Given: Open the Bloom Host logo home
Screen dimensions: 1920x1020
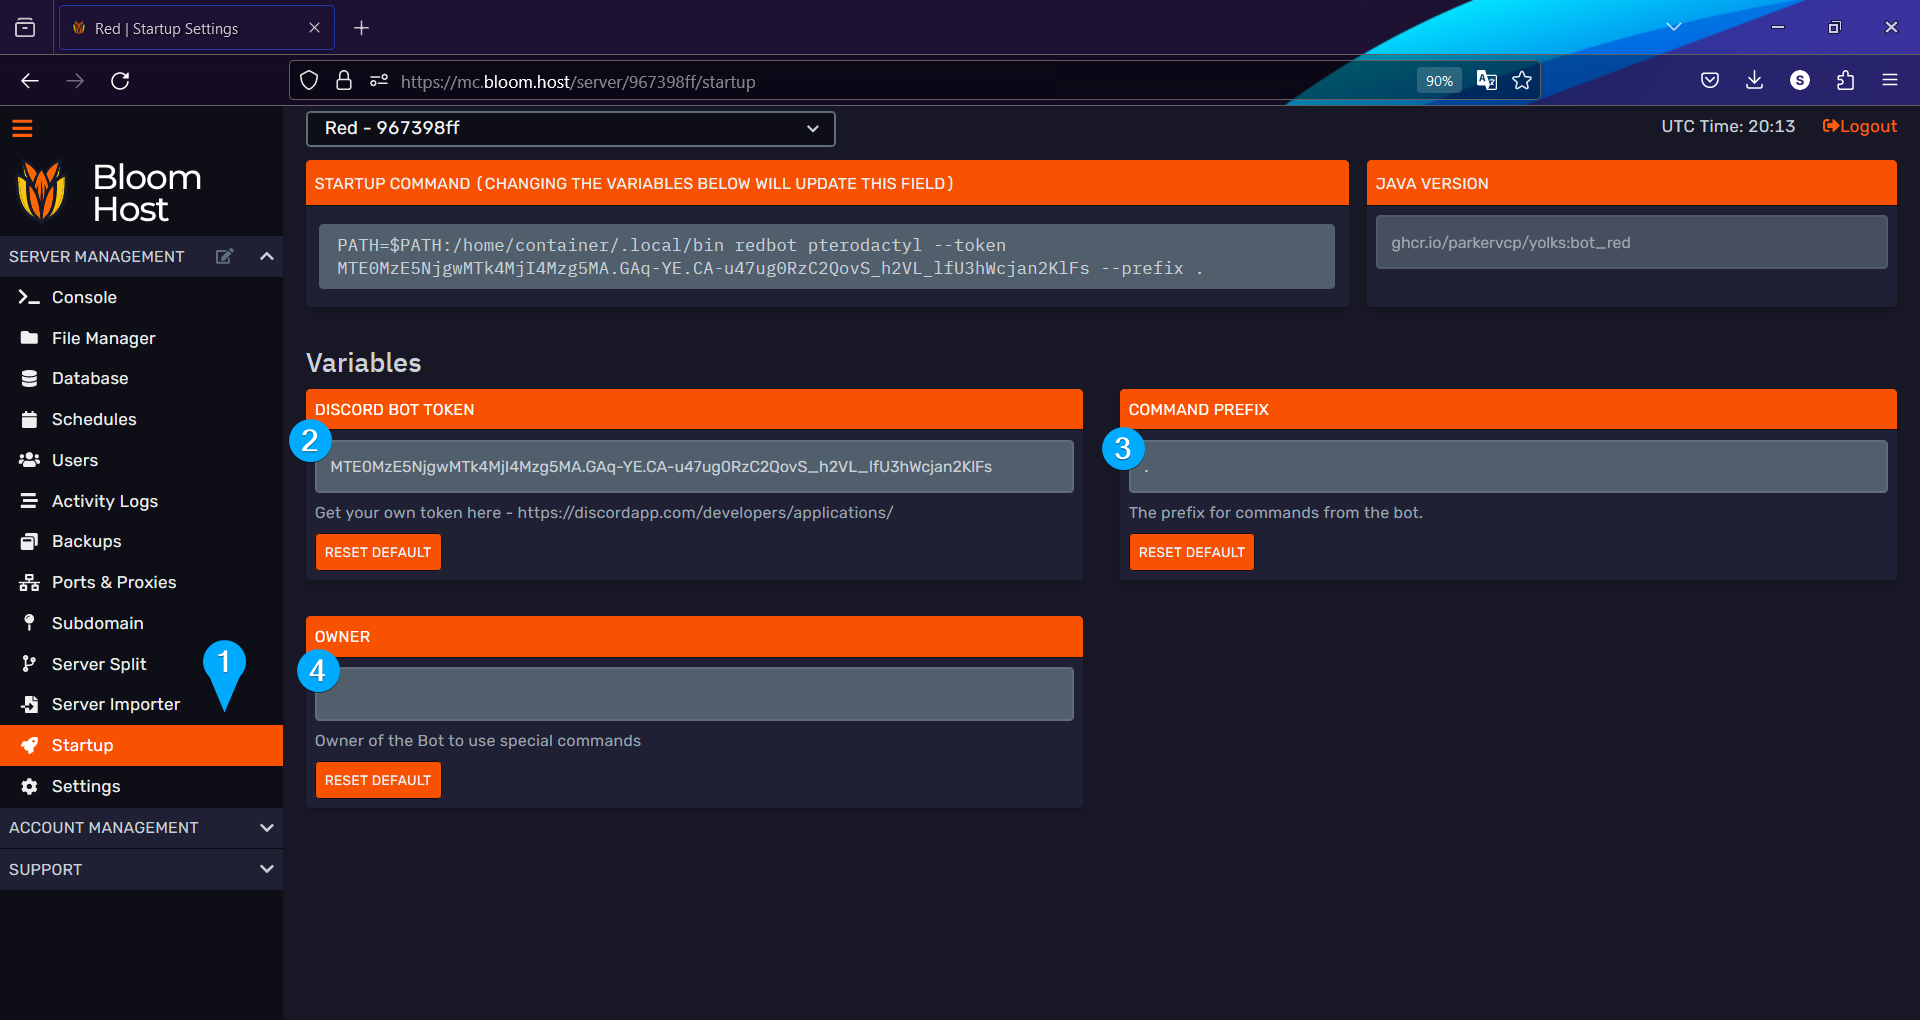Looking at the screenshot, I should pos(110,192).
